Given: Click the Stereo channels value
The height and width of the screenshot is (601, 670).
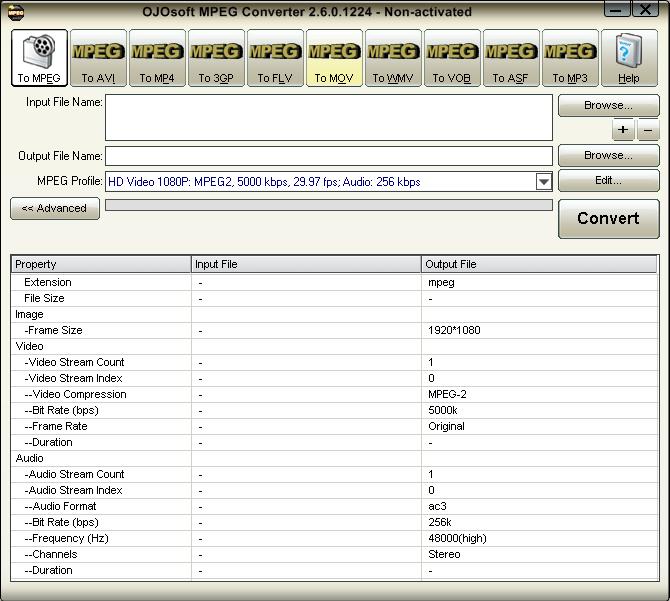Looking at the screenshot, I should point(444,554).
